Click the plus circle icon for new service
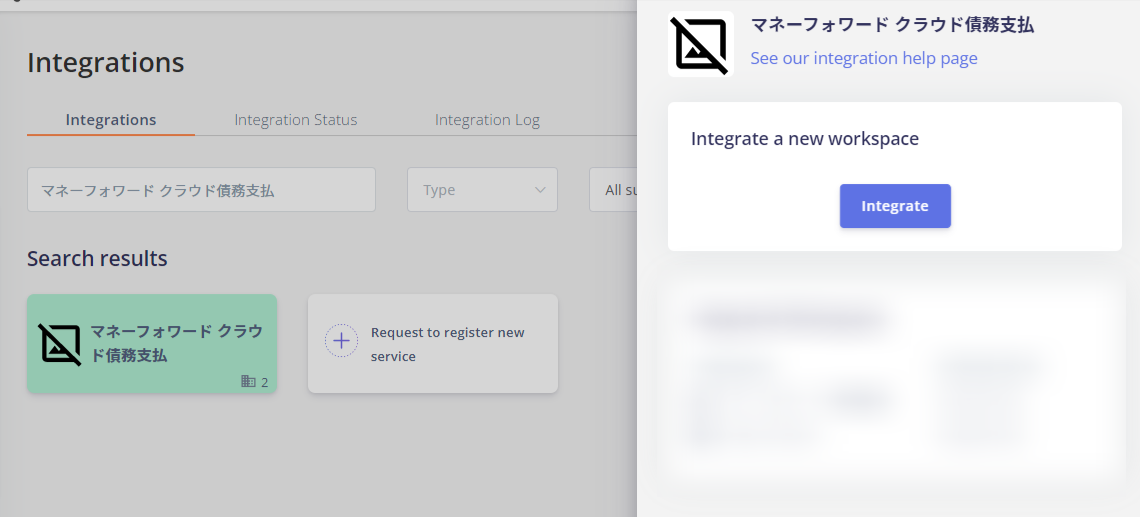The width and height of the screenshot is (1140, 517). coord(342,340)
